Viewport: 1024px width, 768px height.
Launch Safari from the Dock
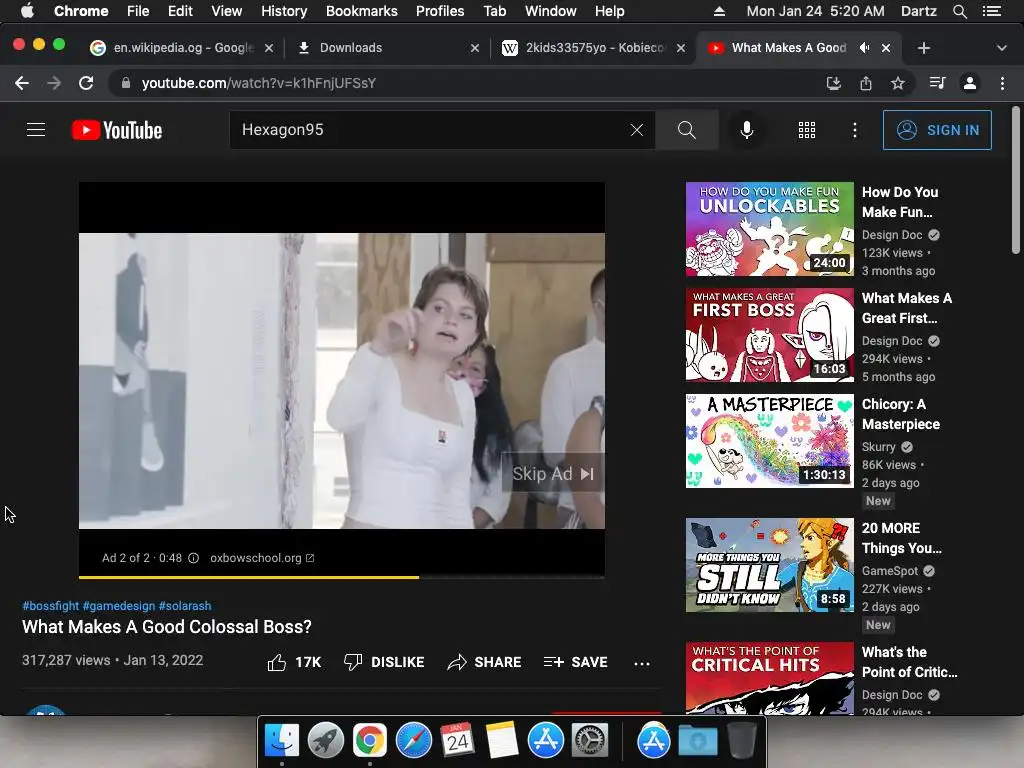[x=414, y=741]
